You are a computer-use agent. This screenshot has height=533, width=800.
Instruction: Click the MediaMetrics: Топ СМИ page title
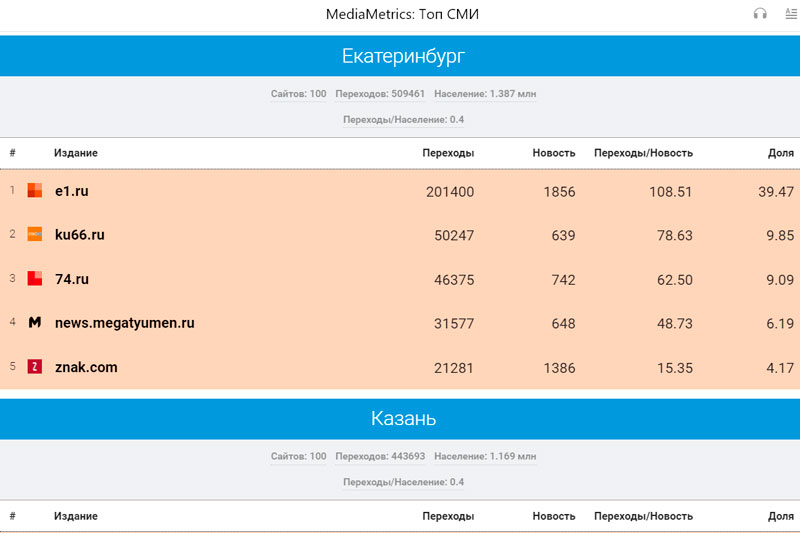[403, 14]
